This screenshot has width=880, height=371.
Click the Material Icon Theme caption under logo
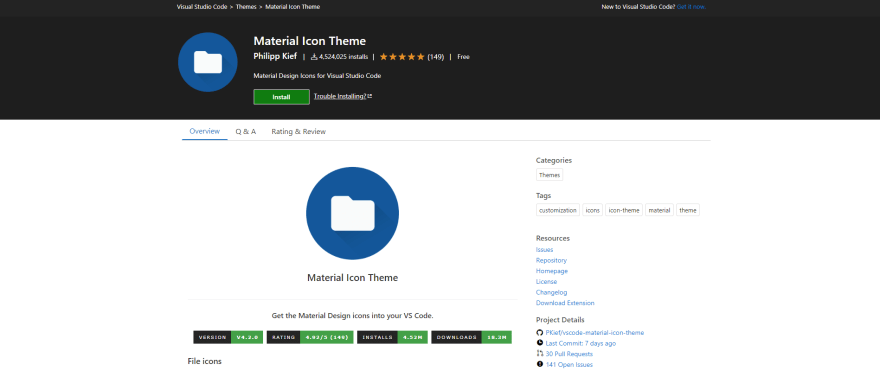tap(352, 278)
